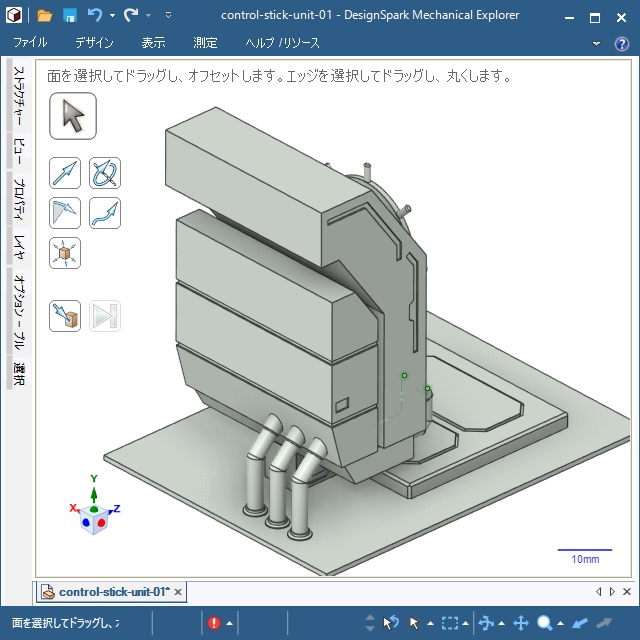Click the Up To face tool
Viewport: 640px width, 640px height.
pyautogui.click(x=65, y=316)
